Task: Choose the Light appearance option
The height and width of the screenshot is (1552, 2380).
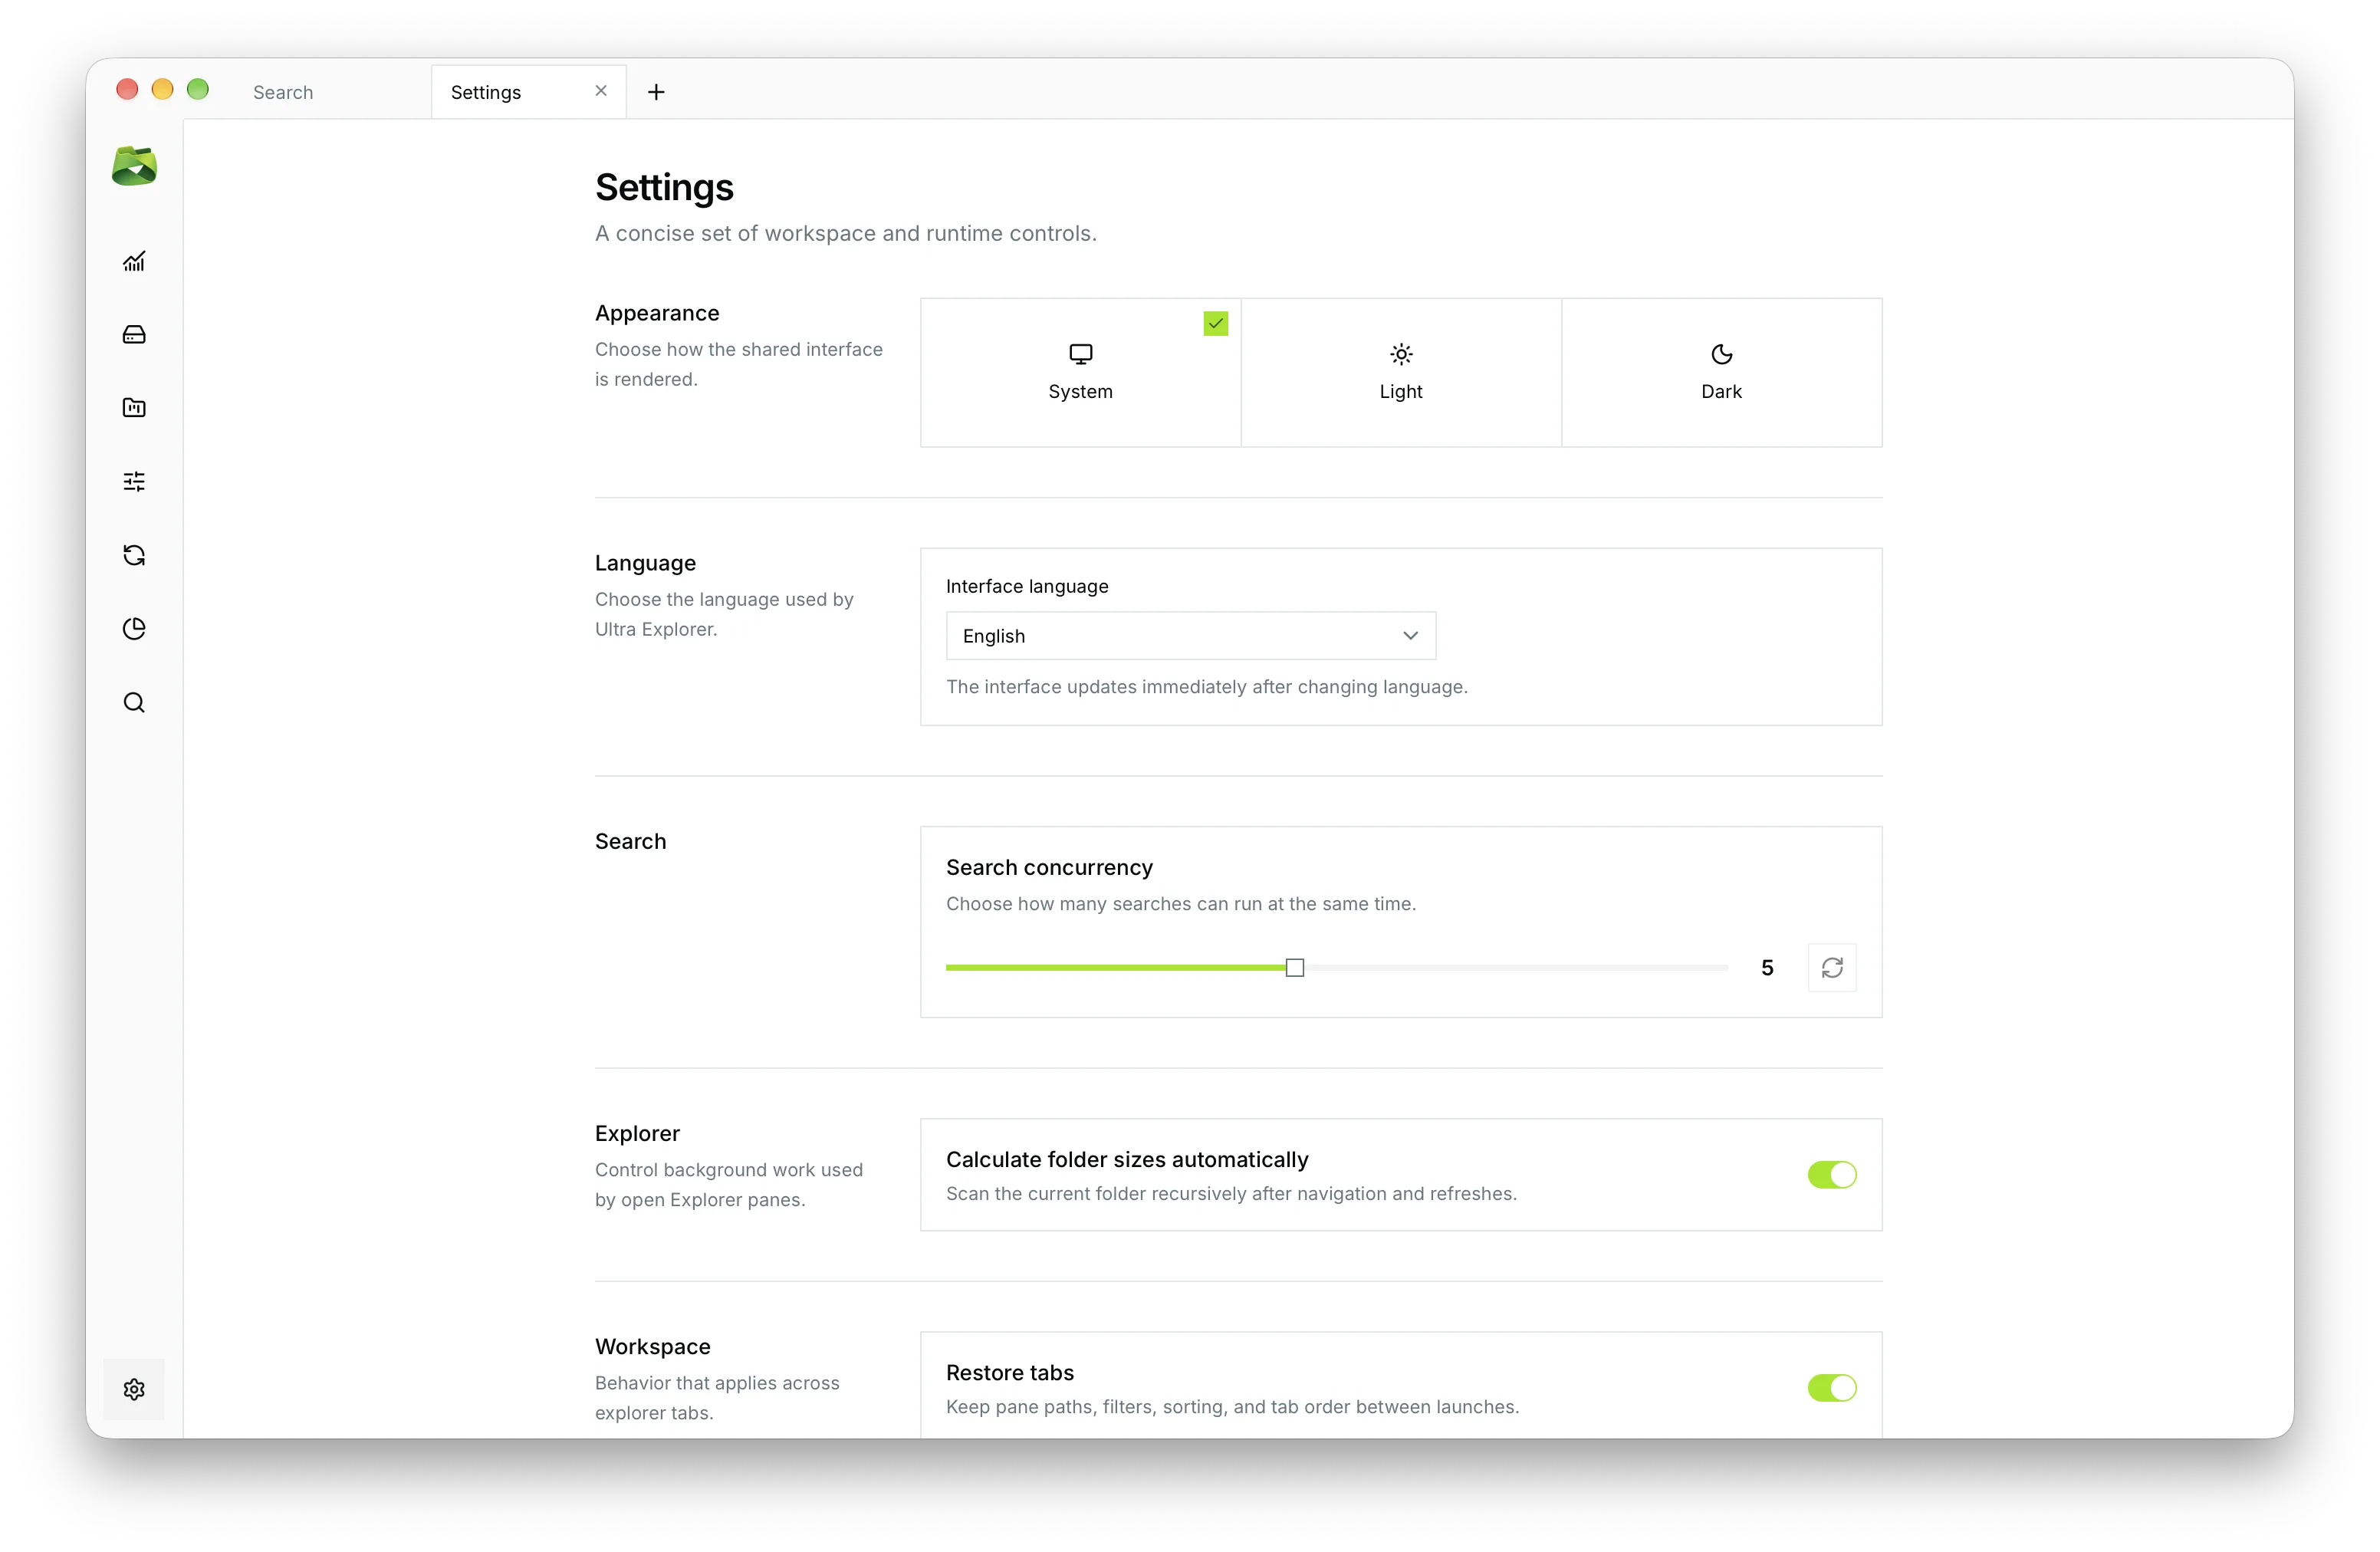Action: click(x=1401, y=372)
